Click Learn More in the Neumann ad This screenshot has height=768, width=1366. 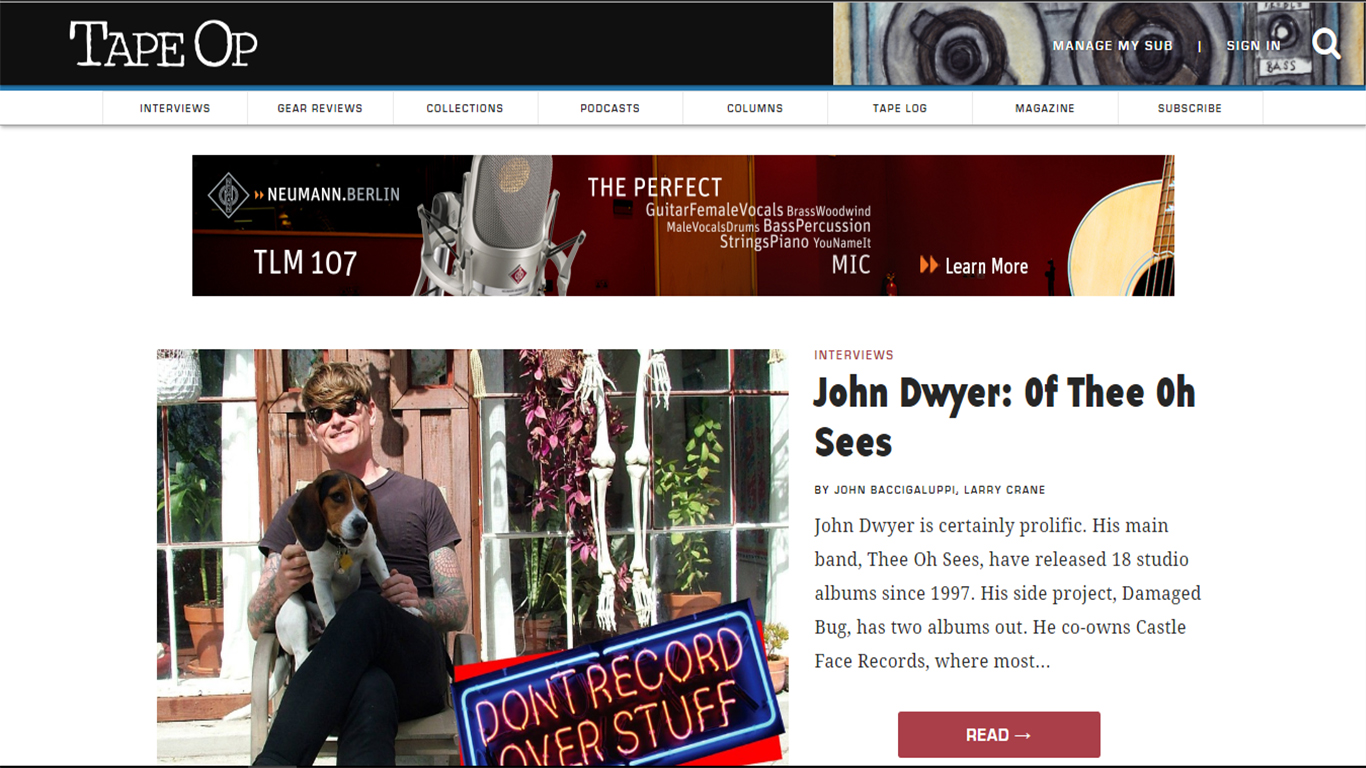tap(974, 266)
